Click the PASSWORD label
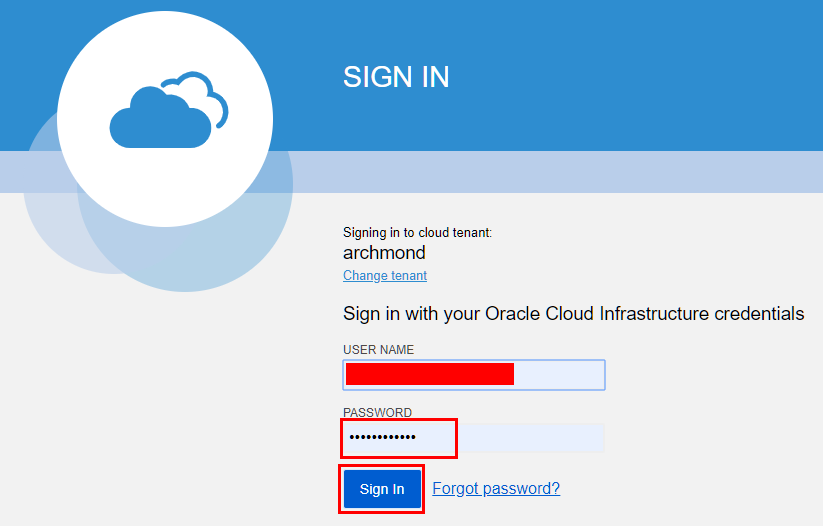This screenshot has width=823, height=526. point(377,412)
